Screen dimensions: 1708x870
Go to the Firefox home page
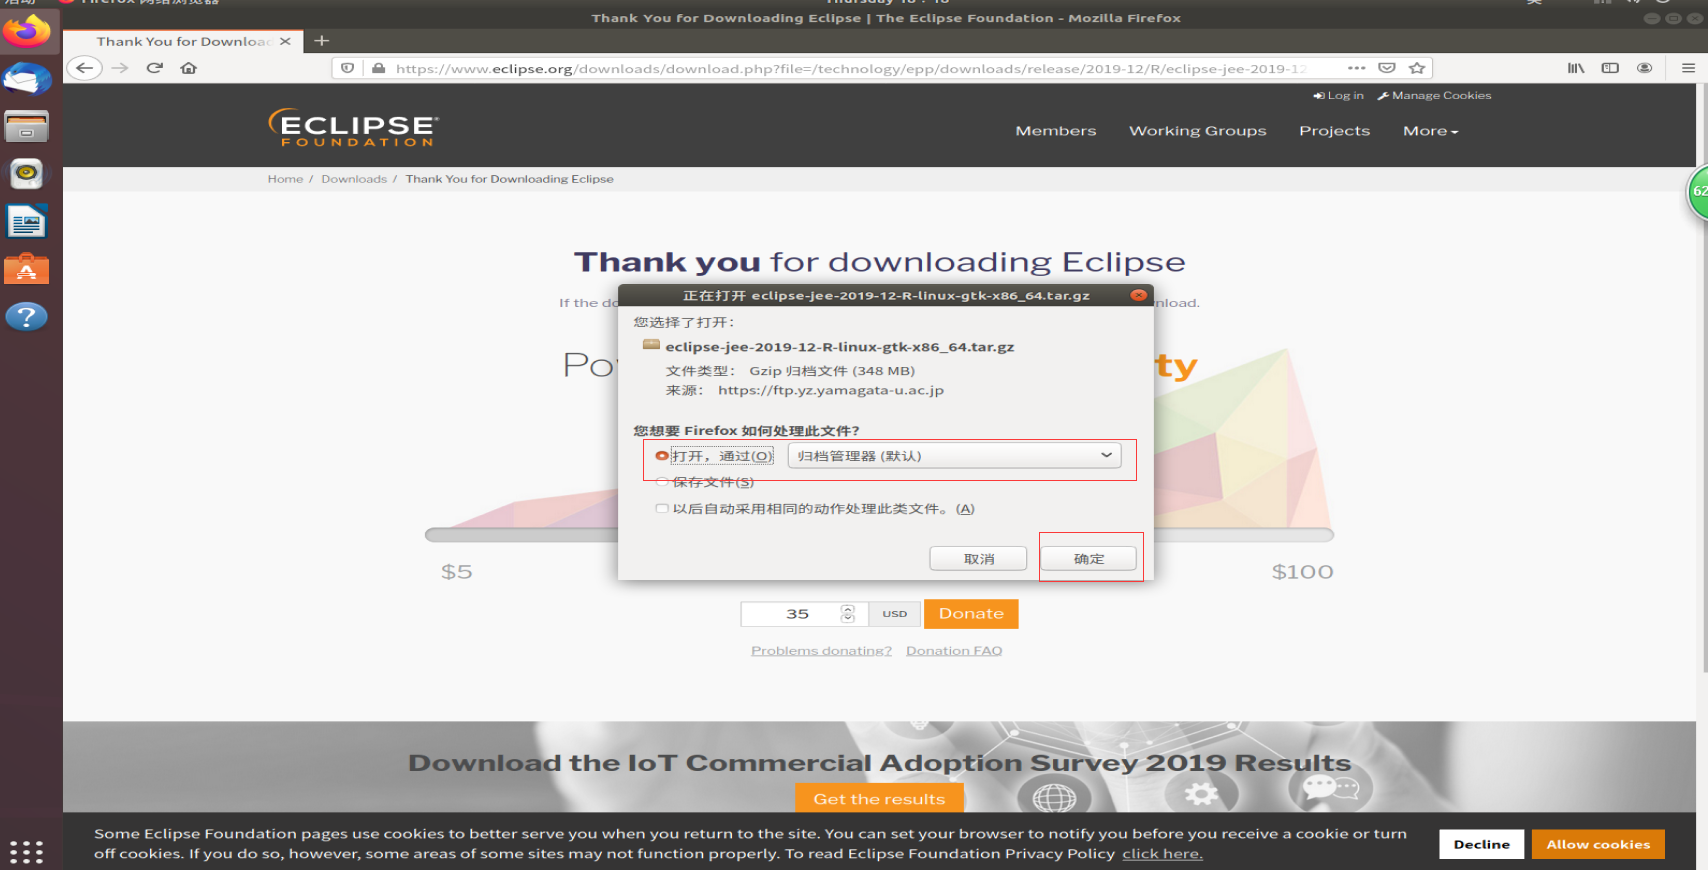pos(188,68)
